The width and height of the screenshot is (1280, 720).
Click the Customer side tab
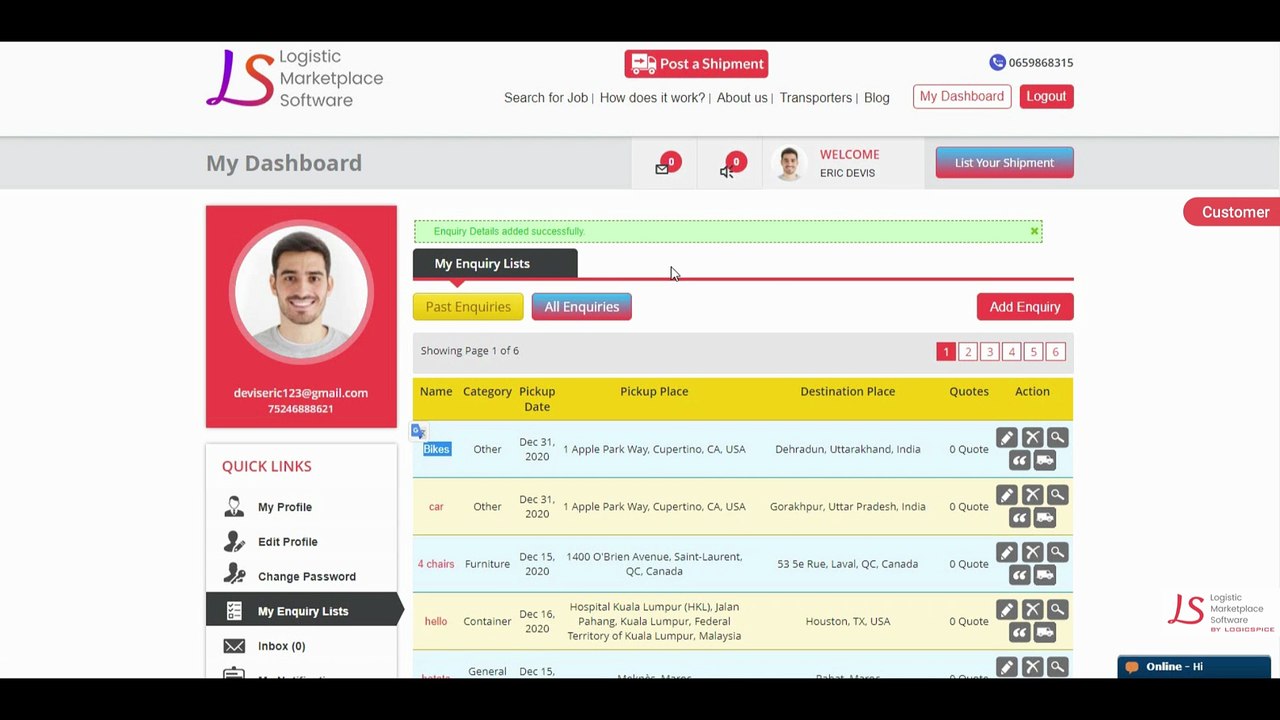pos(1232,212)
